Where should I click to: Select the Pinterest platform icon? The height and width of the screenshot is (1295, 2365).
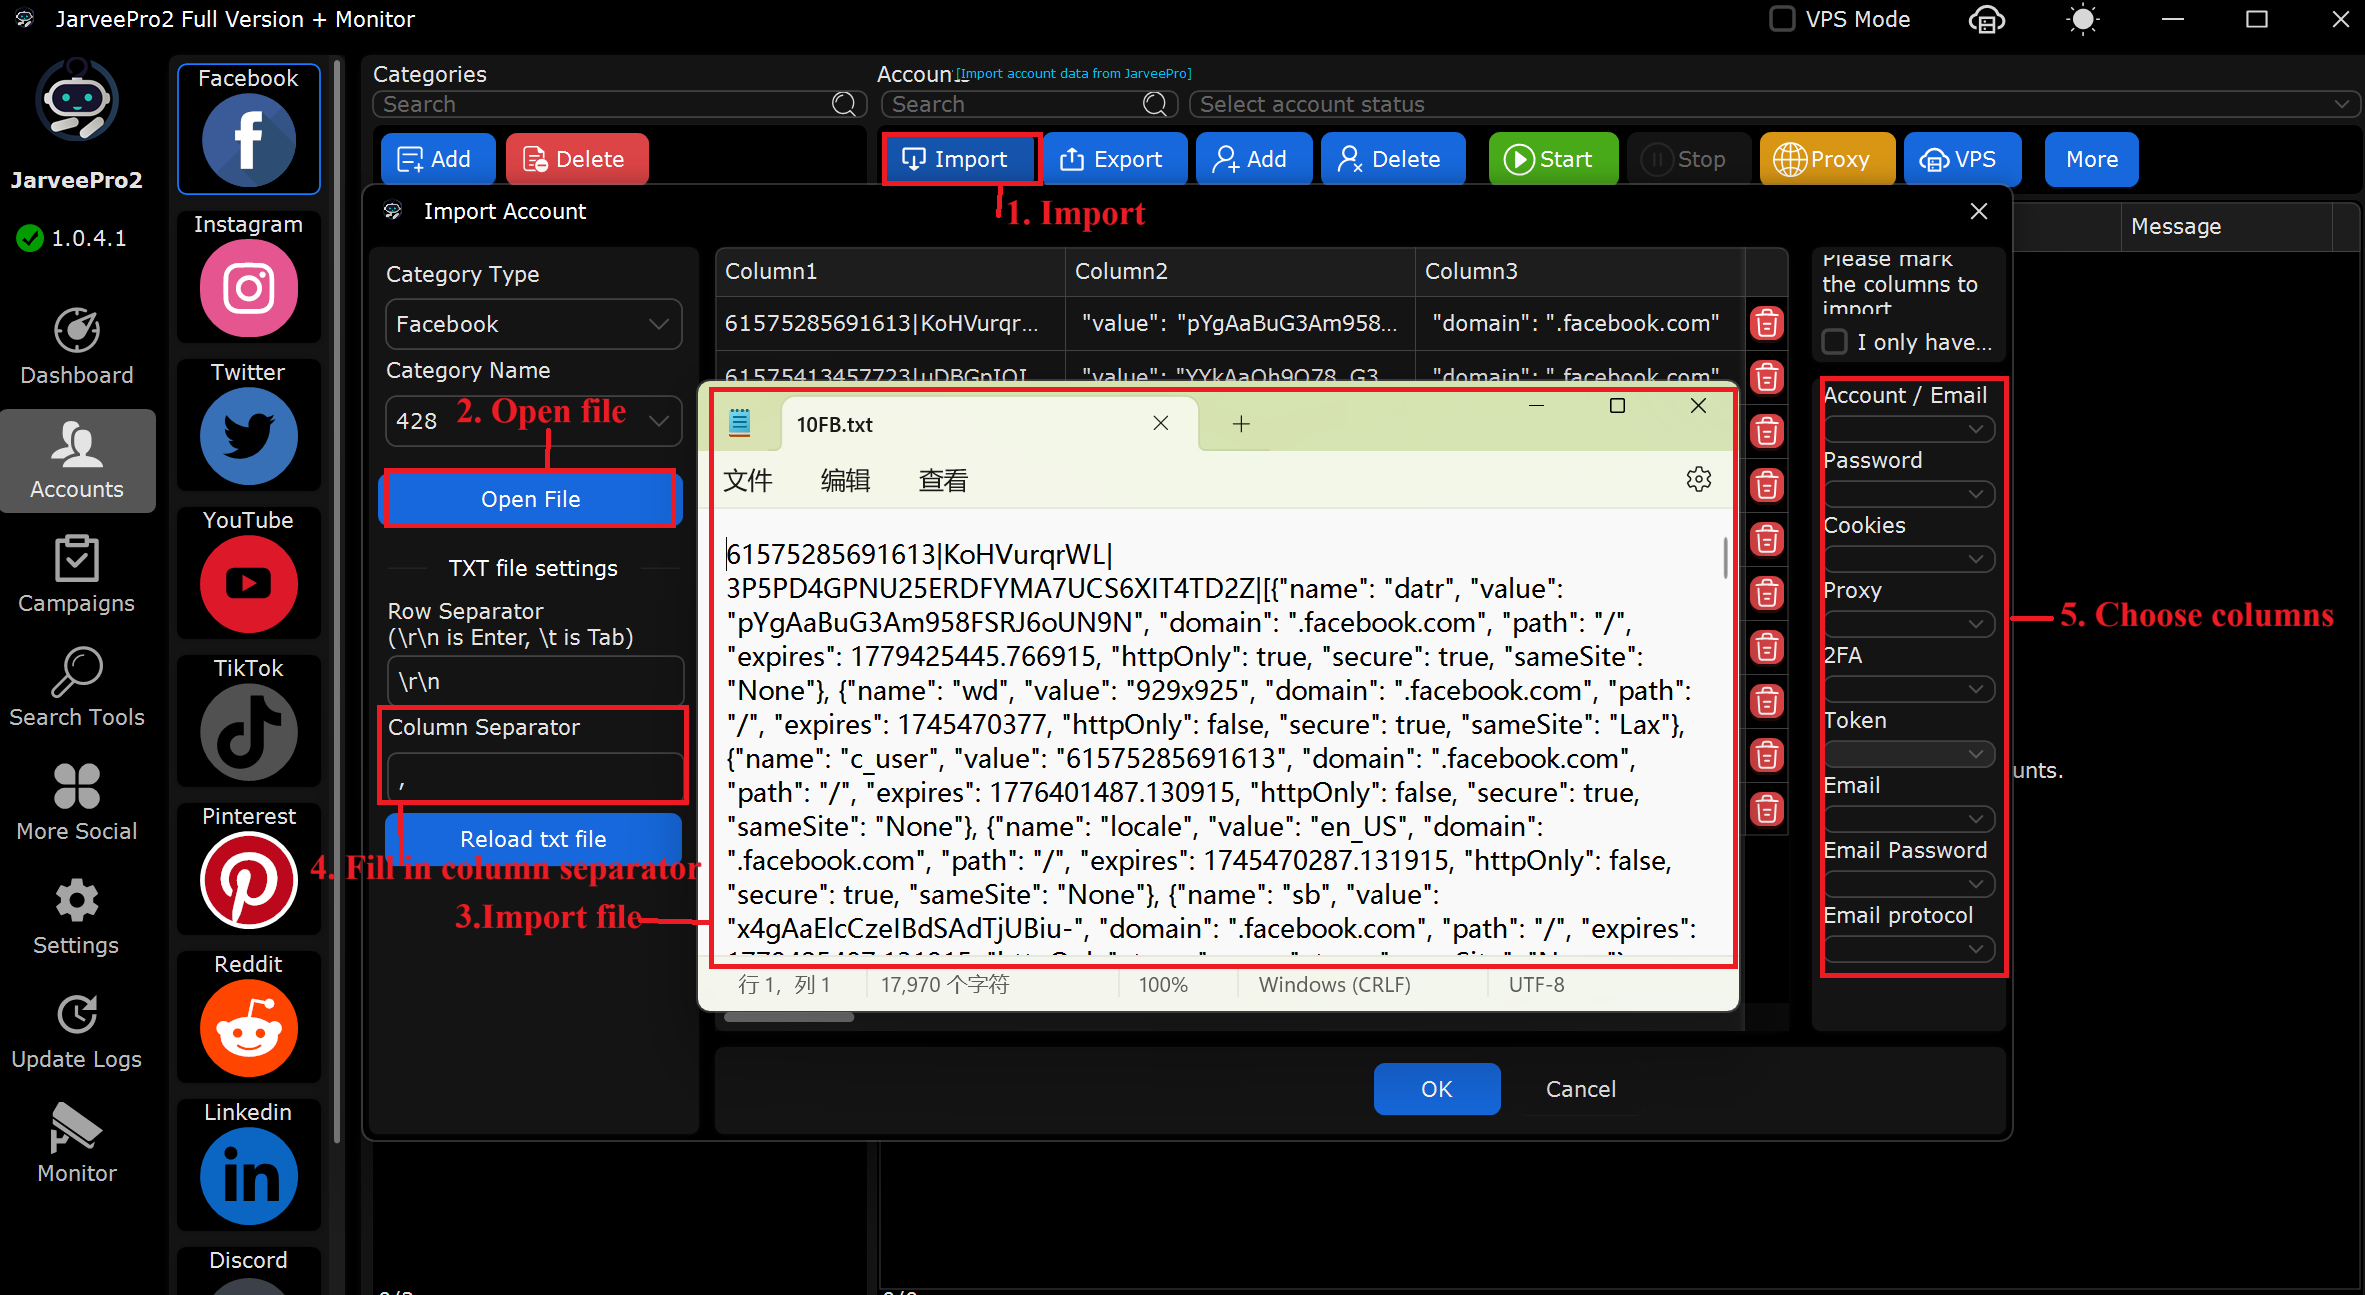pos(248,869)
